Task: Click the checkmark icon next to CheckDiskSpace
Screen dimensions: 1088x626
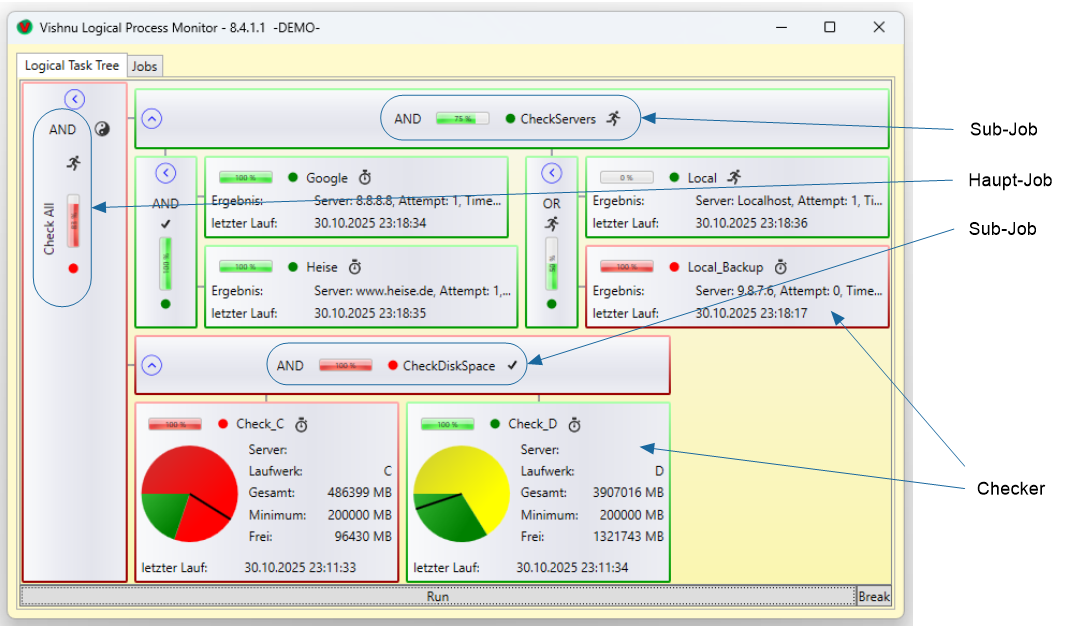Action: [513, 366]
